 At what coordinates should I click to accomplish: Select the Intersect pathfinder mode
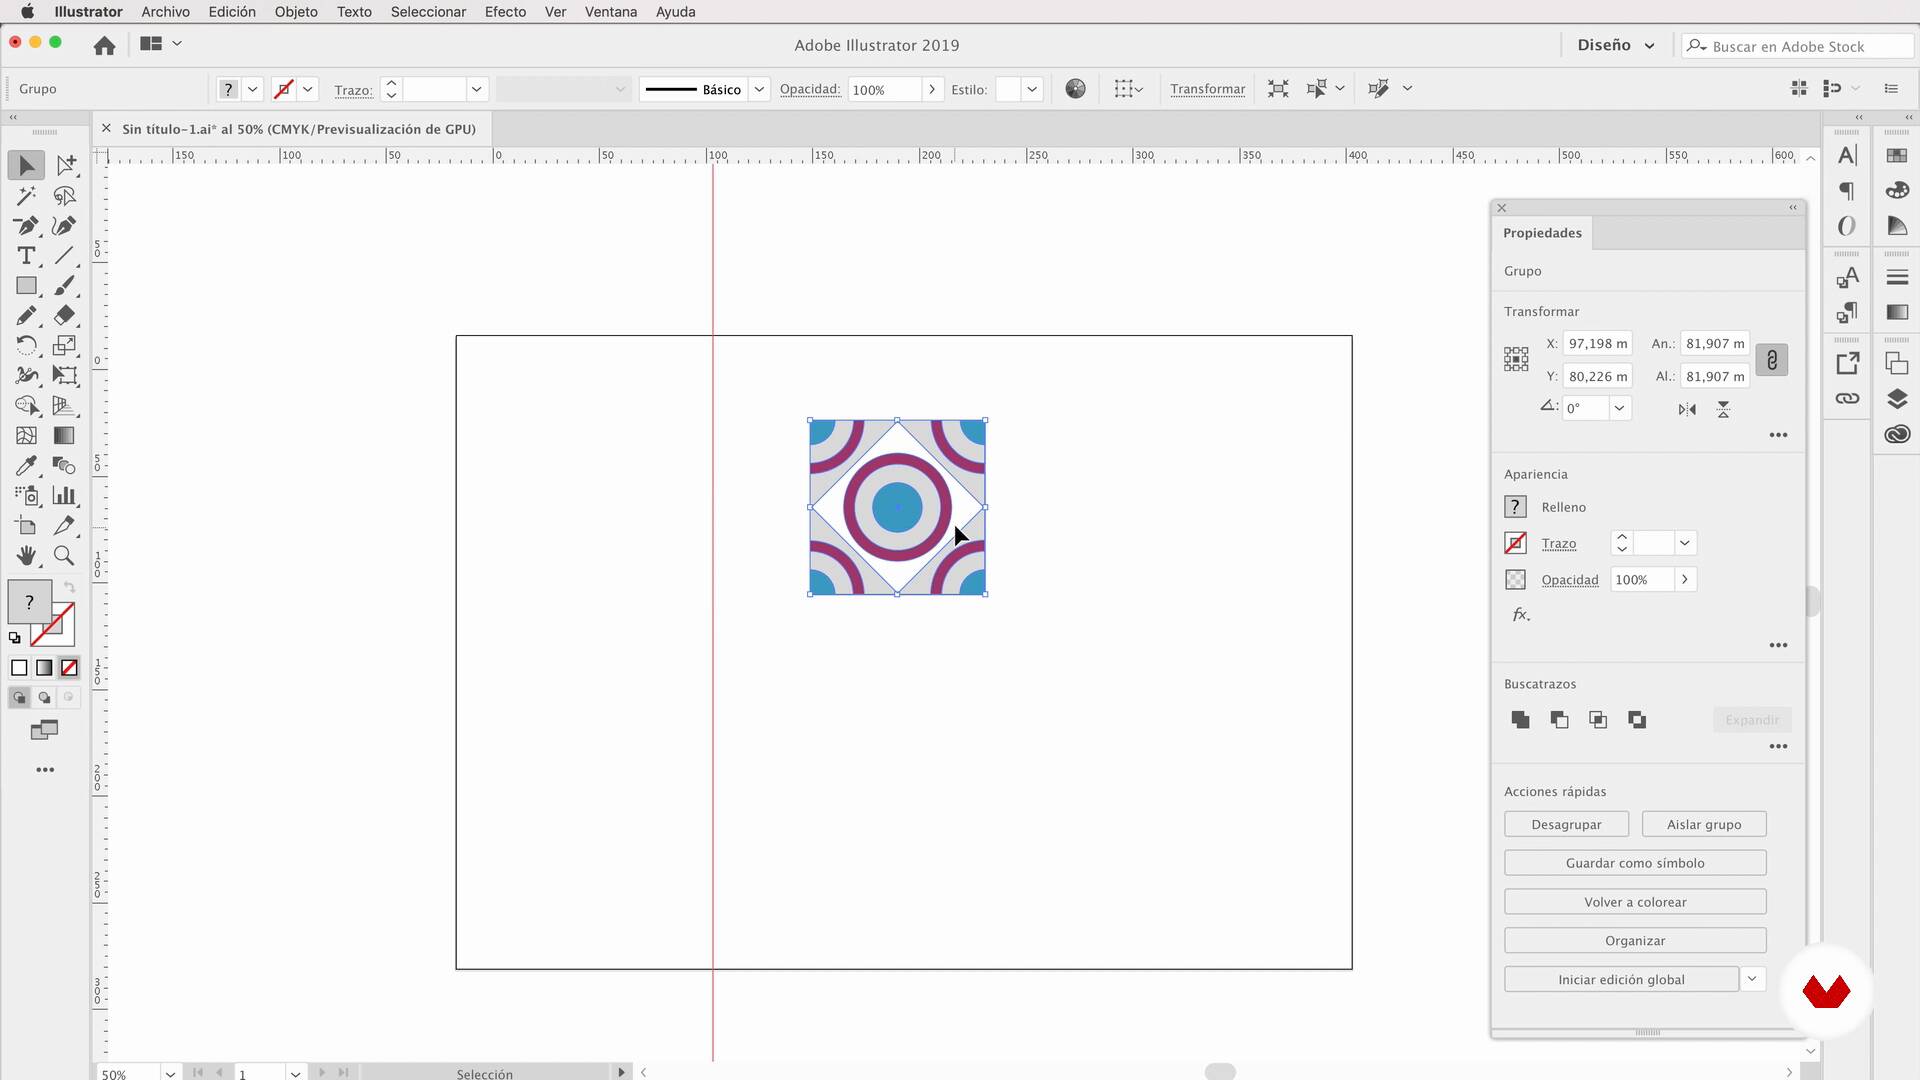point(1598,720)
